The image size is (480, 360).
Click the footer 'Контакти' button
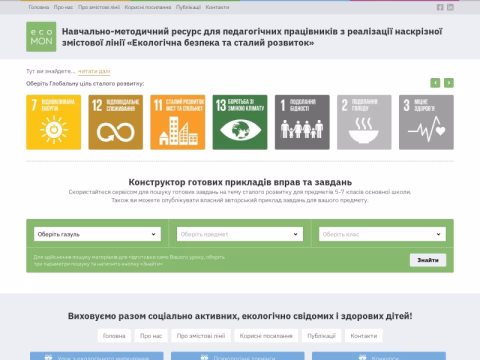coord(364,336)
